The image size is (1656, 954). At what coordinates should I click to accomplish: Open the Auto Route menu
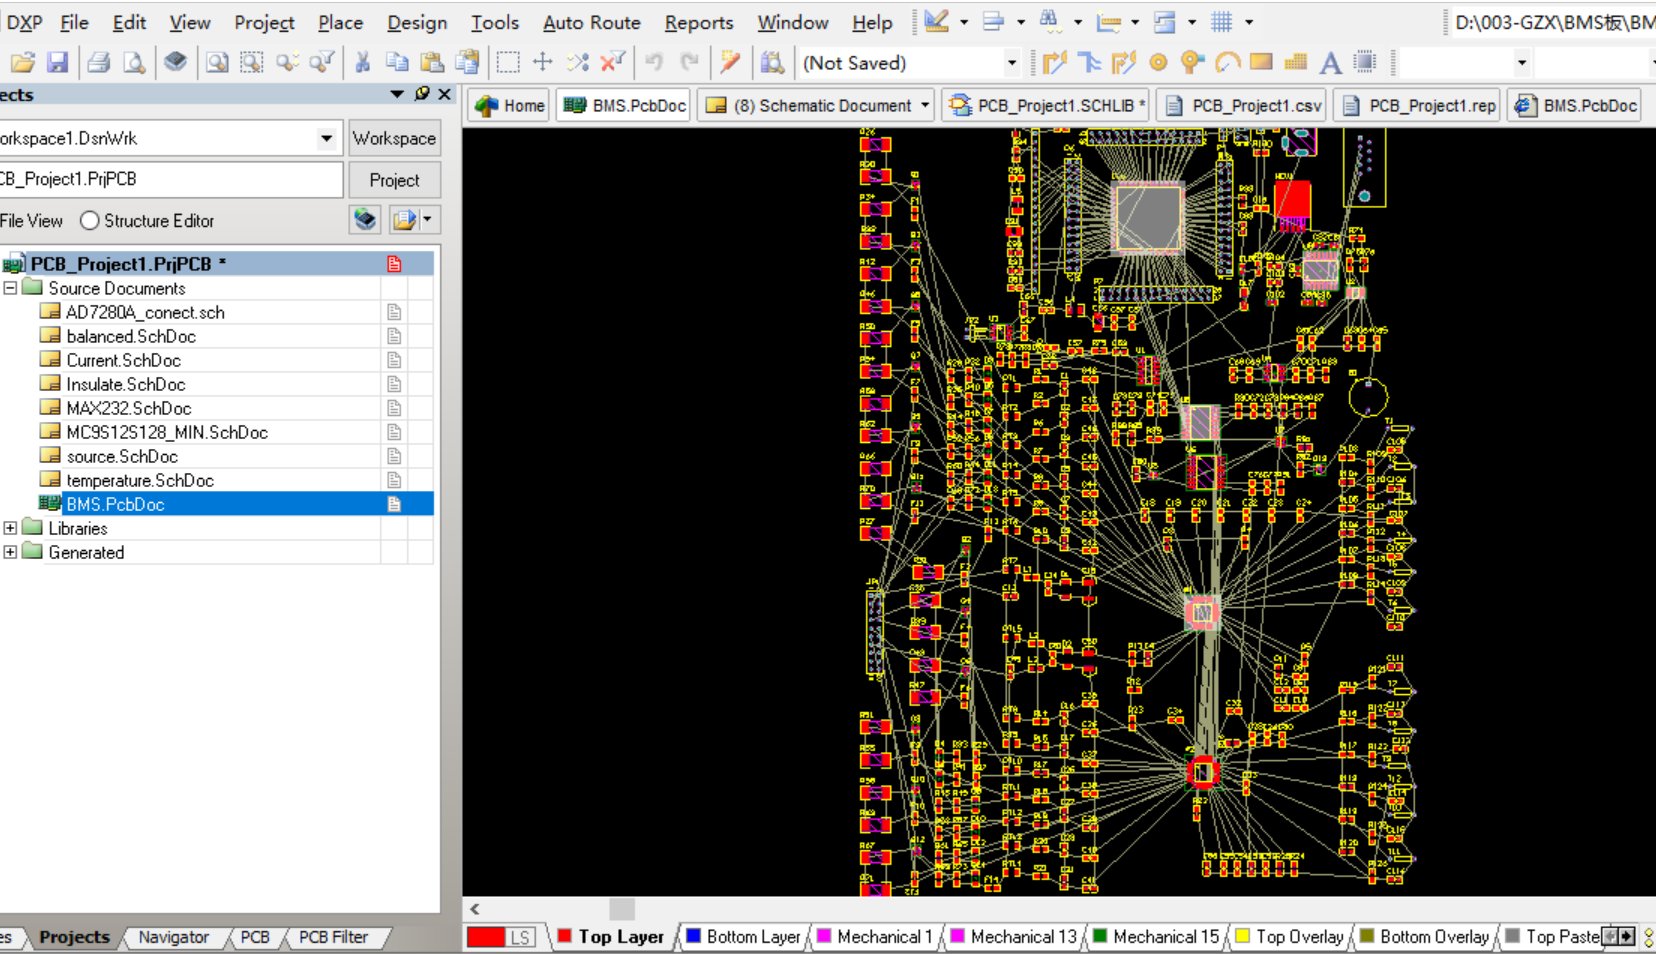[x=592, y=22]
